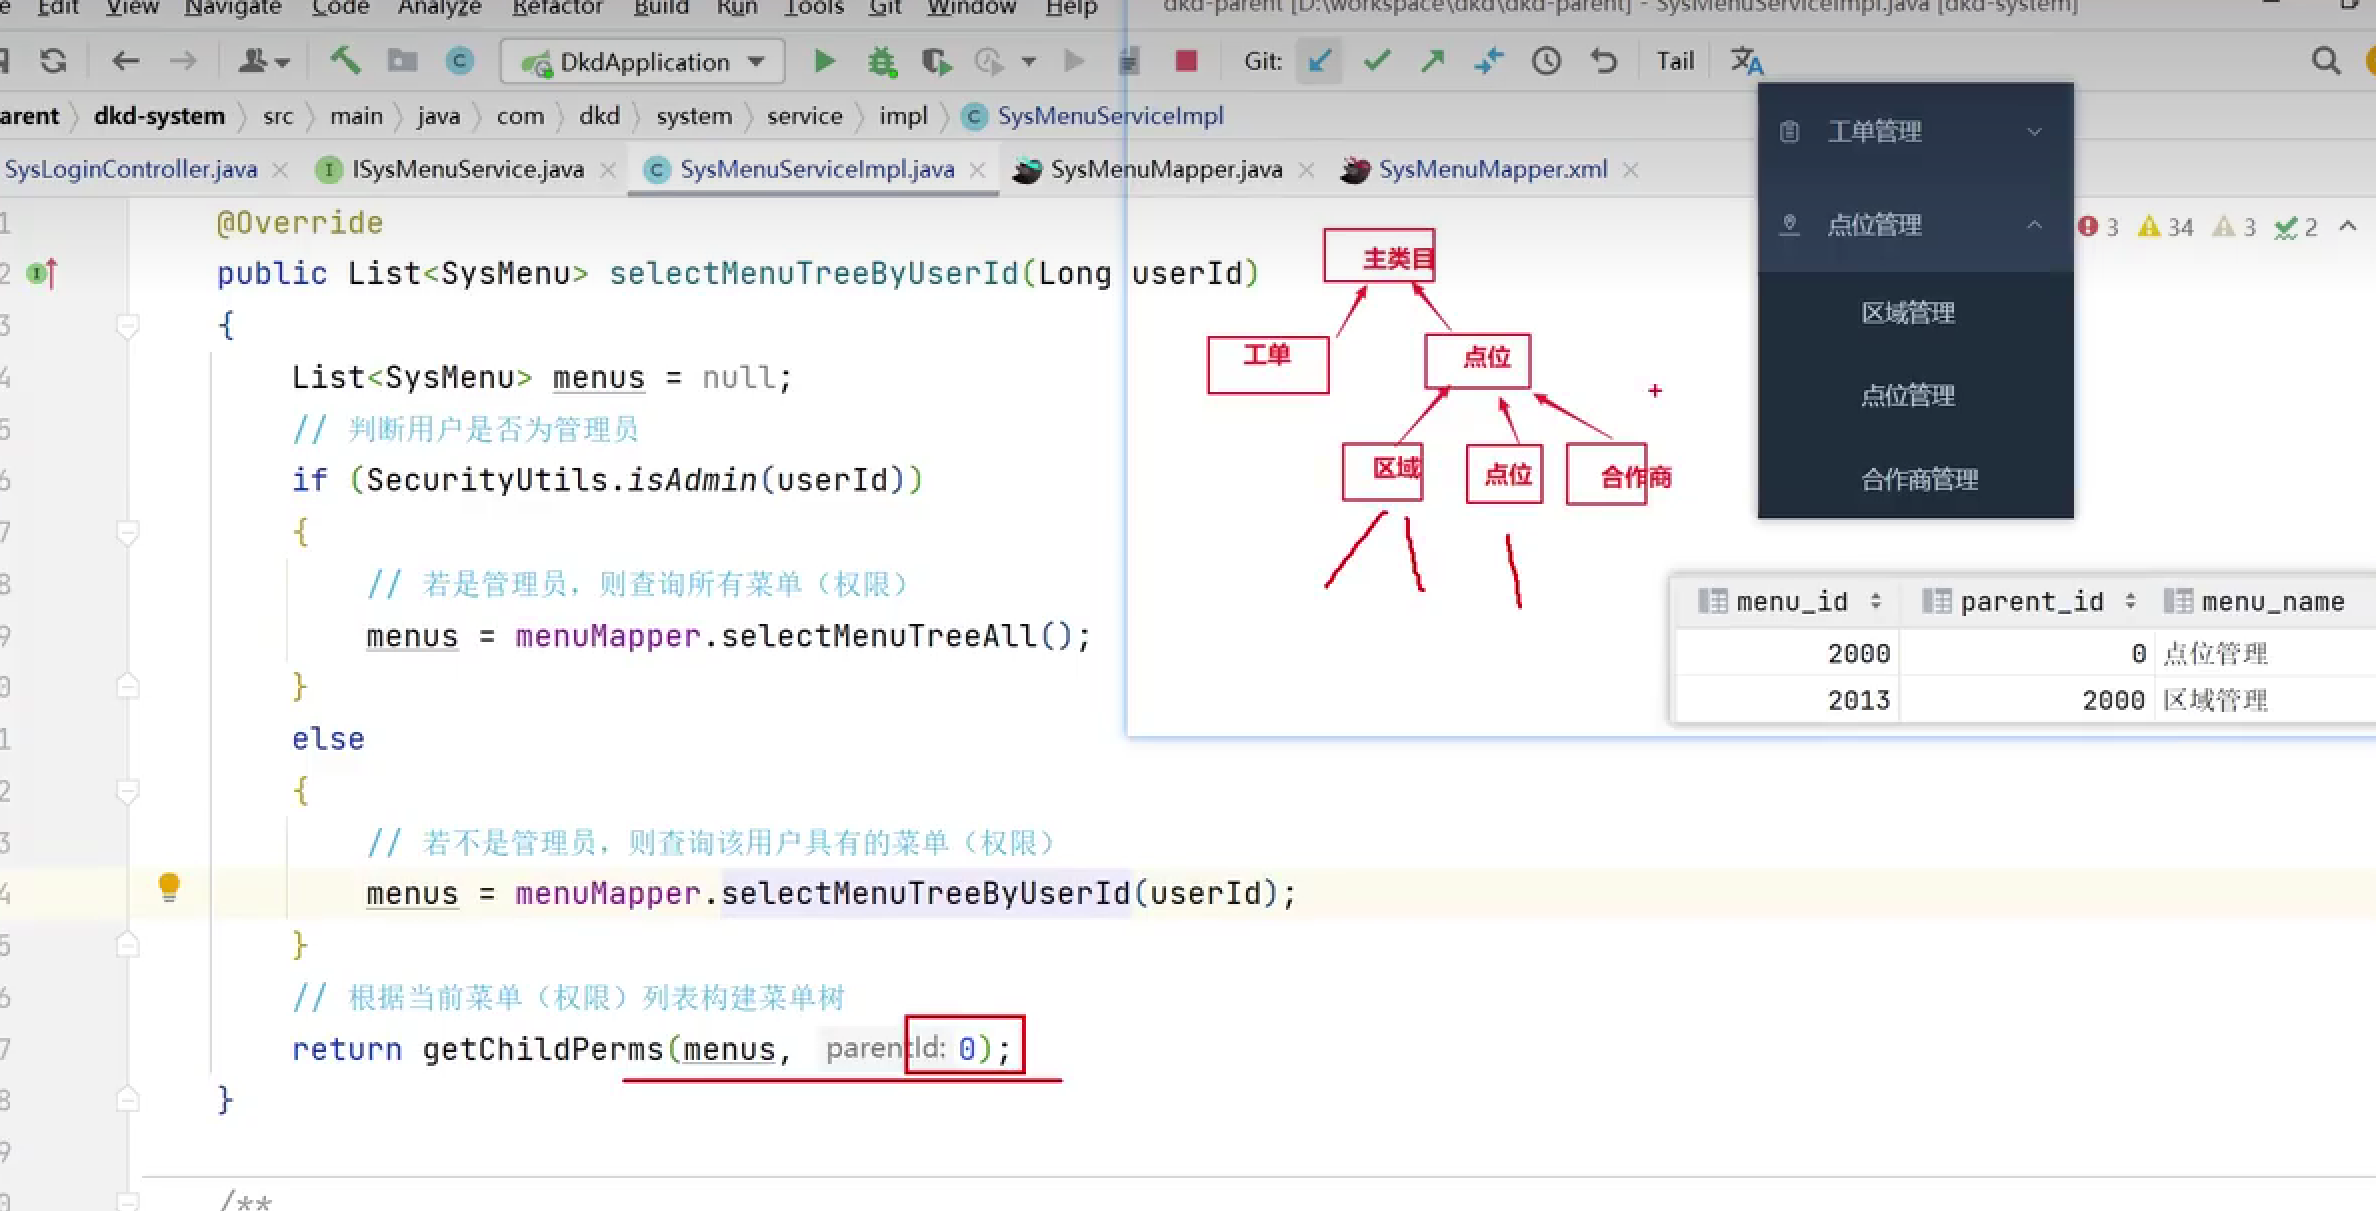Click the user profile icon dropdown
Viewport: 2376px width, 1211px height.
(263, 62)
